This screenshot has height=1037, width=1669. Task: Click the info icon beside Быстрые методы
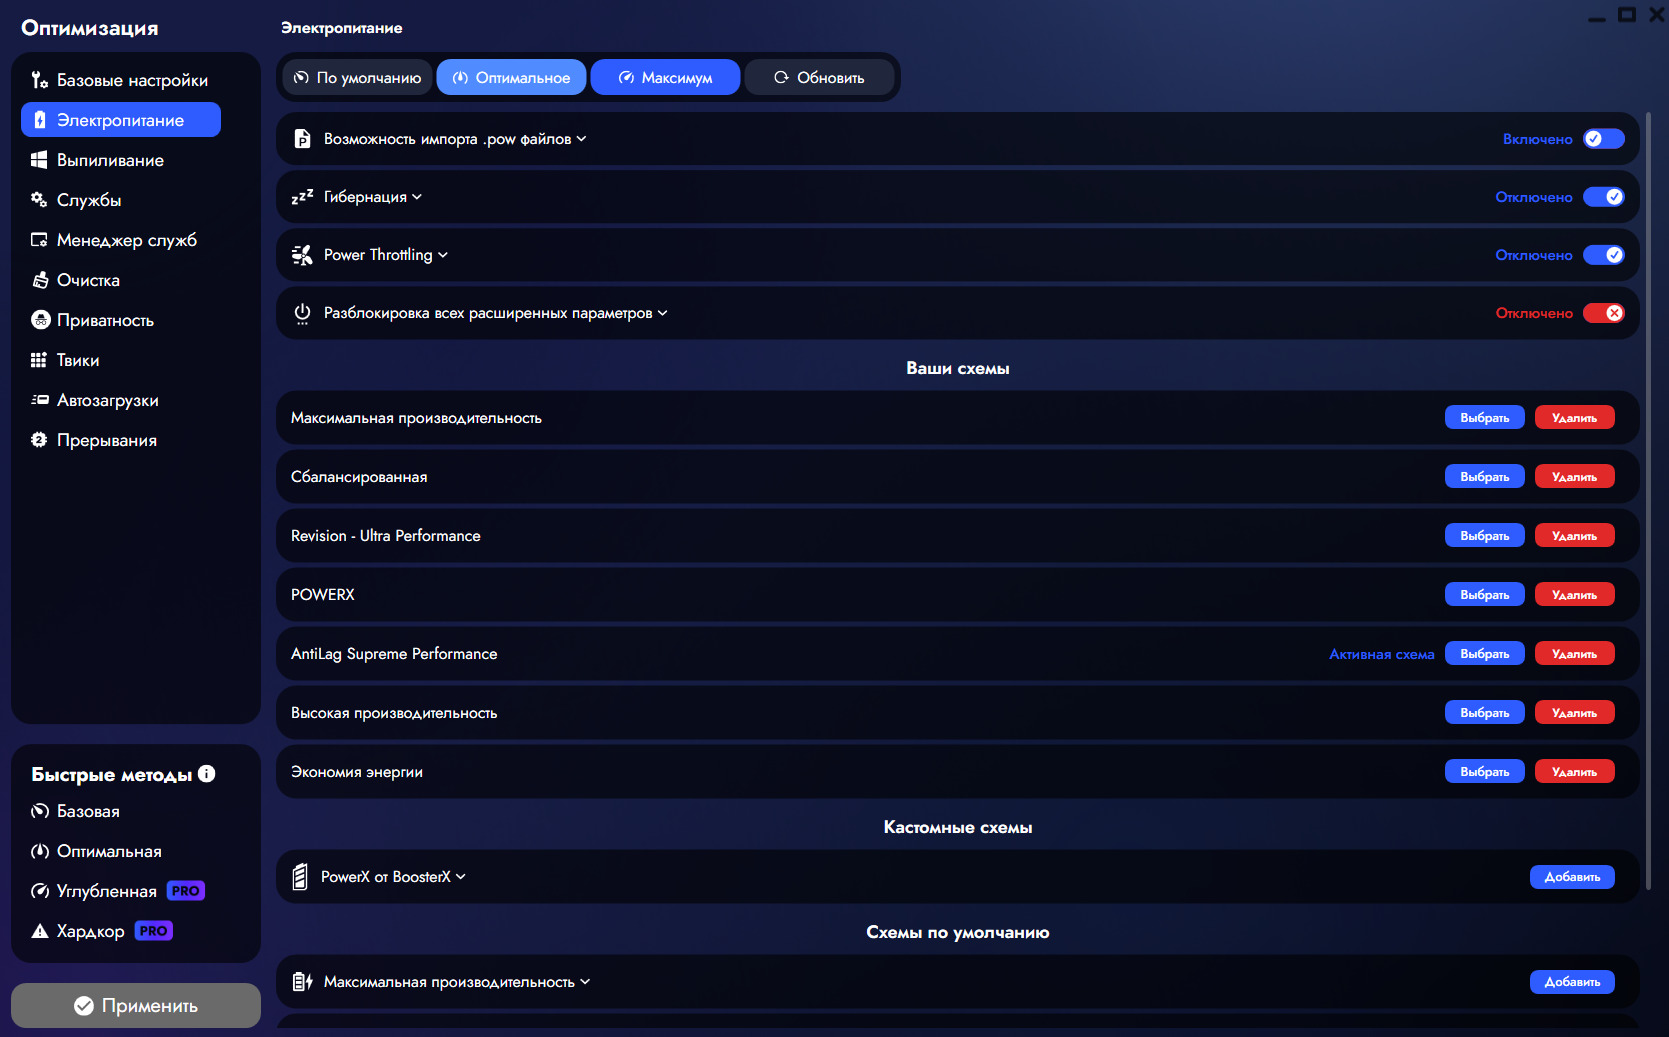tap(207, 773)
